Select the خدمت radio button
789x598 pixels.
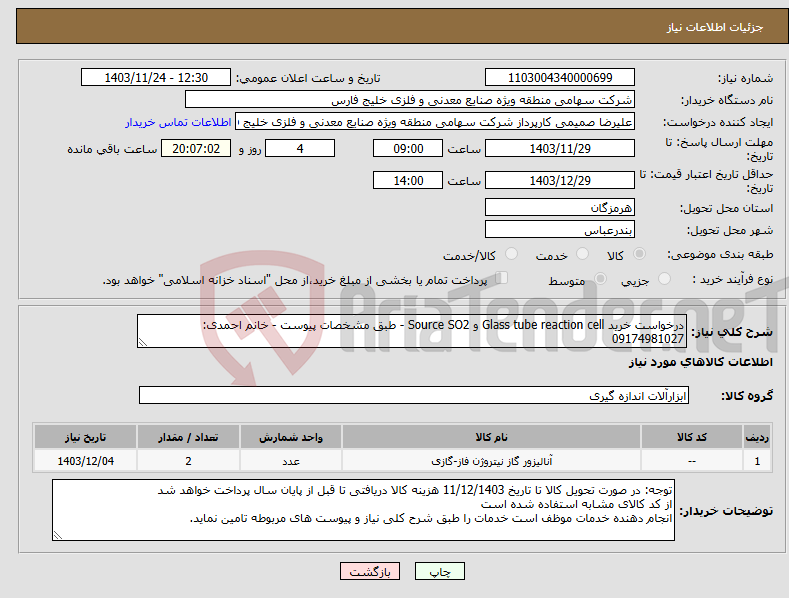point(582,254)
